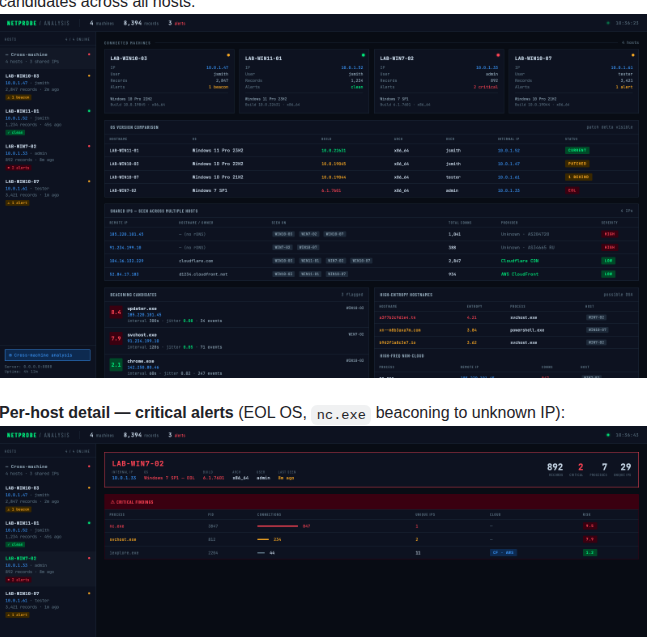Click green live indicator beside upper dashboard clock
This screenshot has width=647, height=637.
[x=608, y=23]
